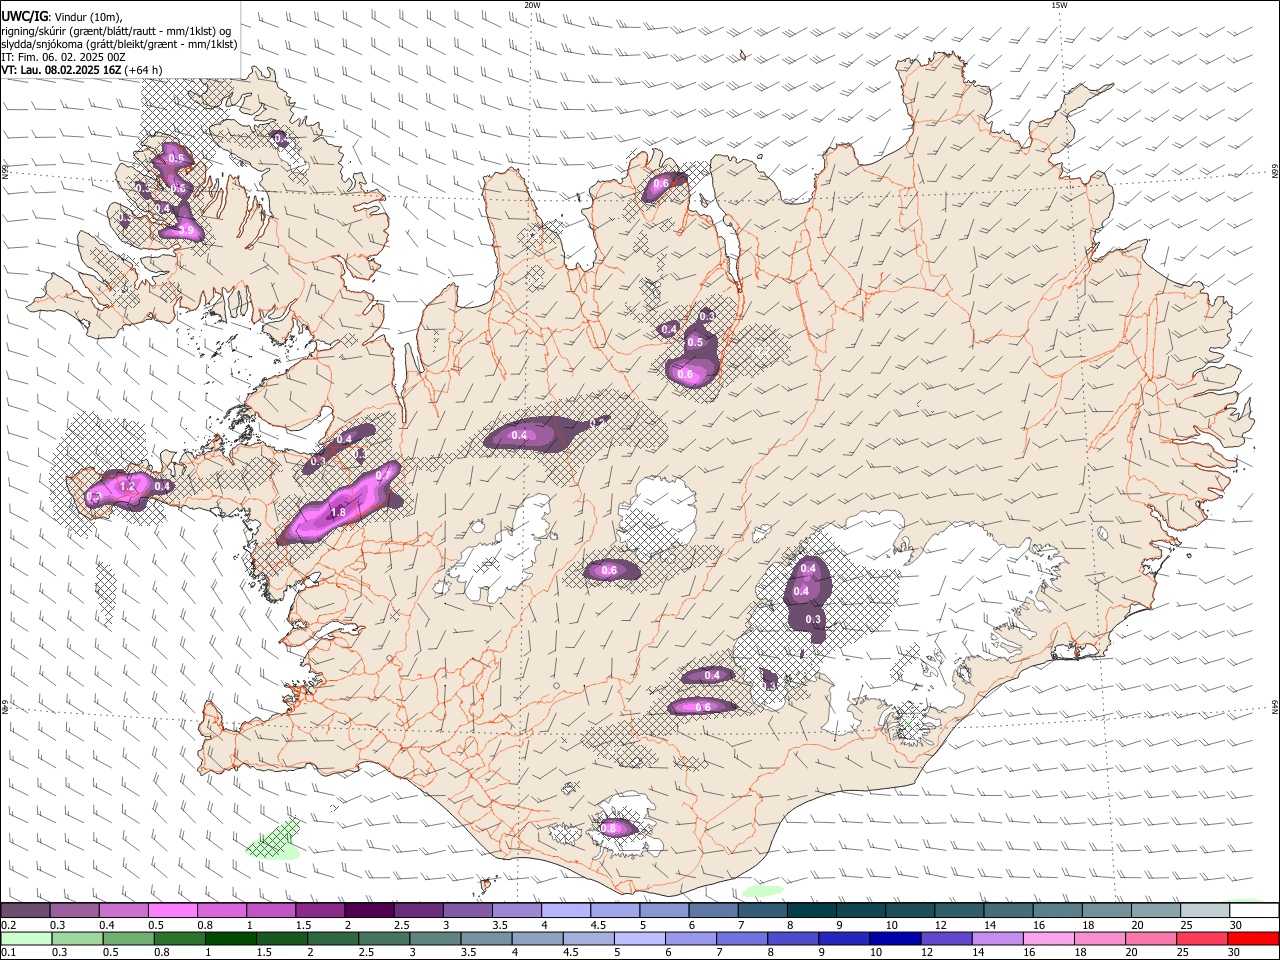Click the 'slydda/snjókoma' snow legend description line

pyautogui.click(x=119, y=44)
